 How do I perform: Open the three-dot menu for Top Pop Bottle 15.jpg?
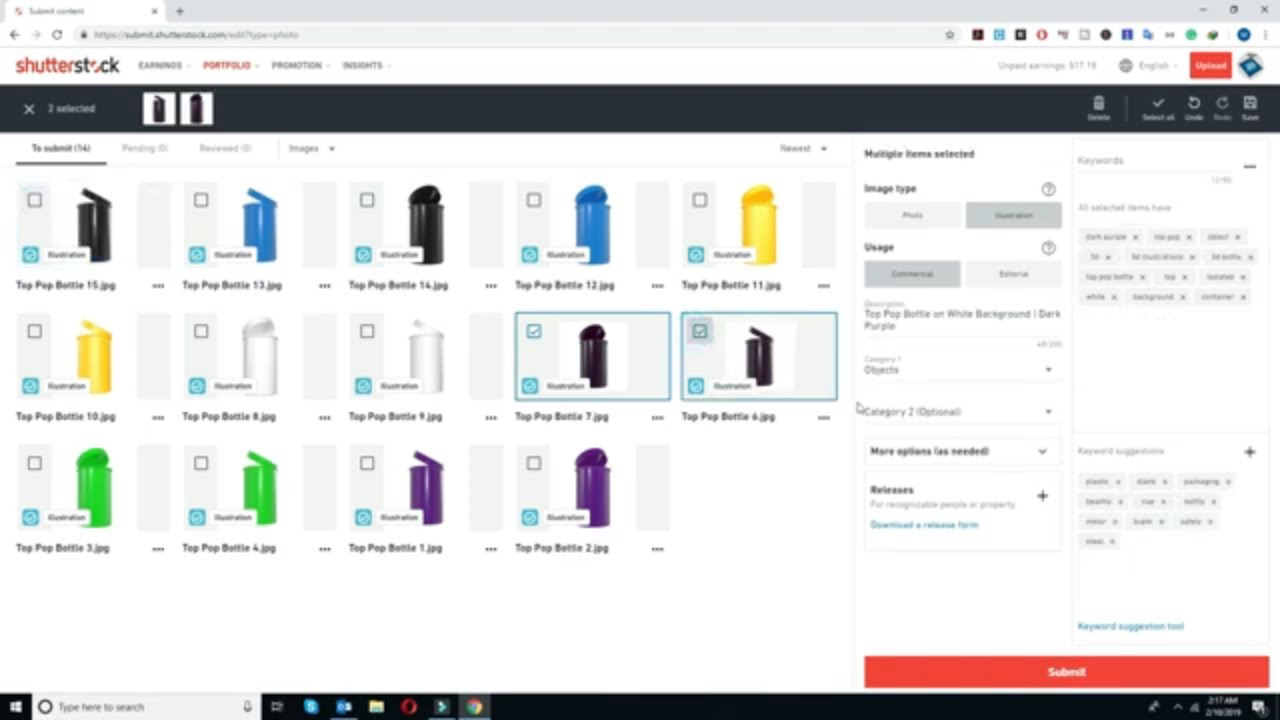pos(158,286)
